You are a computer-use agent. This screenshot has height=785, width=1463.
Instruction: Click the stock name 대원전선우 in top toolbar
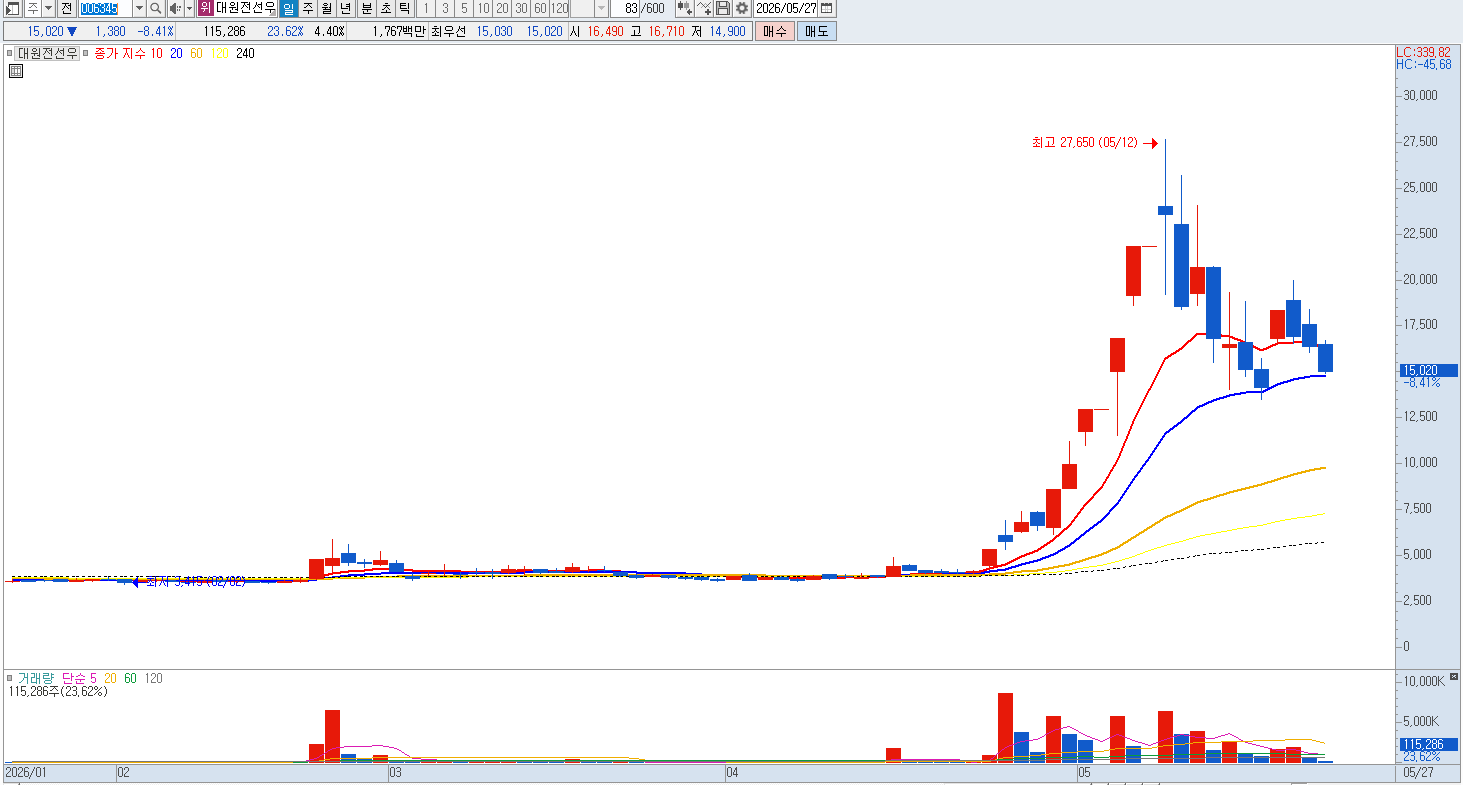pos(245,8)
